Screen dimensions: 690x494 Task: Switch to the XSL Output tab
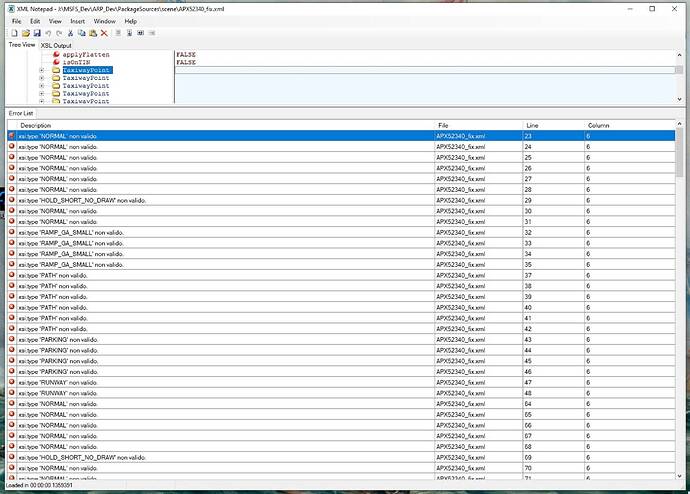56,45
